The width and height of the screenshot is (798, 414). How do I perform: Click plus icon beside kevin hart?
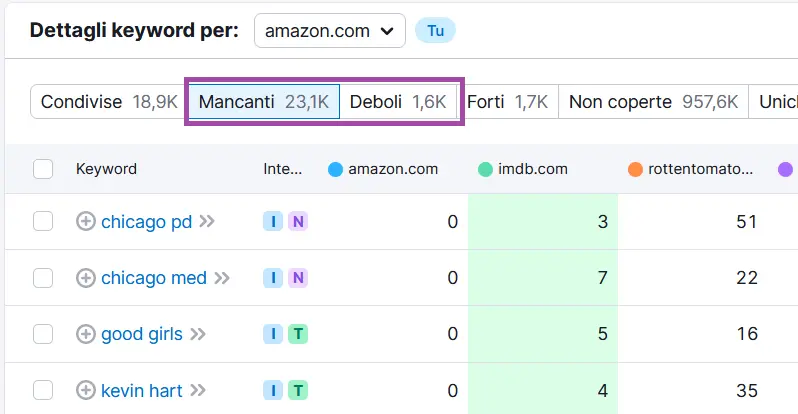(x=86, y=390)
